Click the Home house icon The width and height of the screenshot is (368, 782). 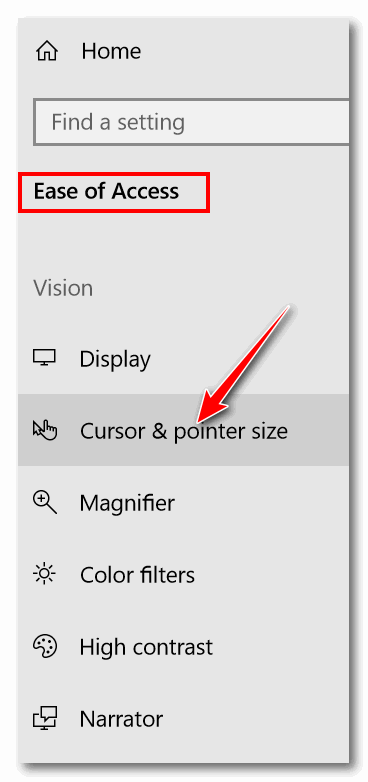46,51
